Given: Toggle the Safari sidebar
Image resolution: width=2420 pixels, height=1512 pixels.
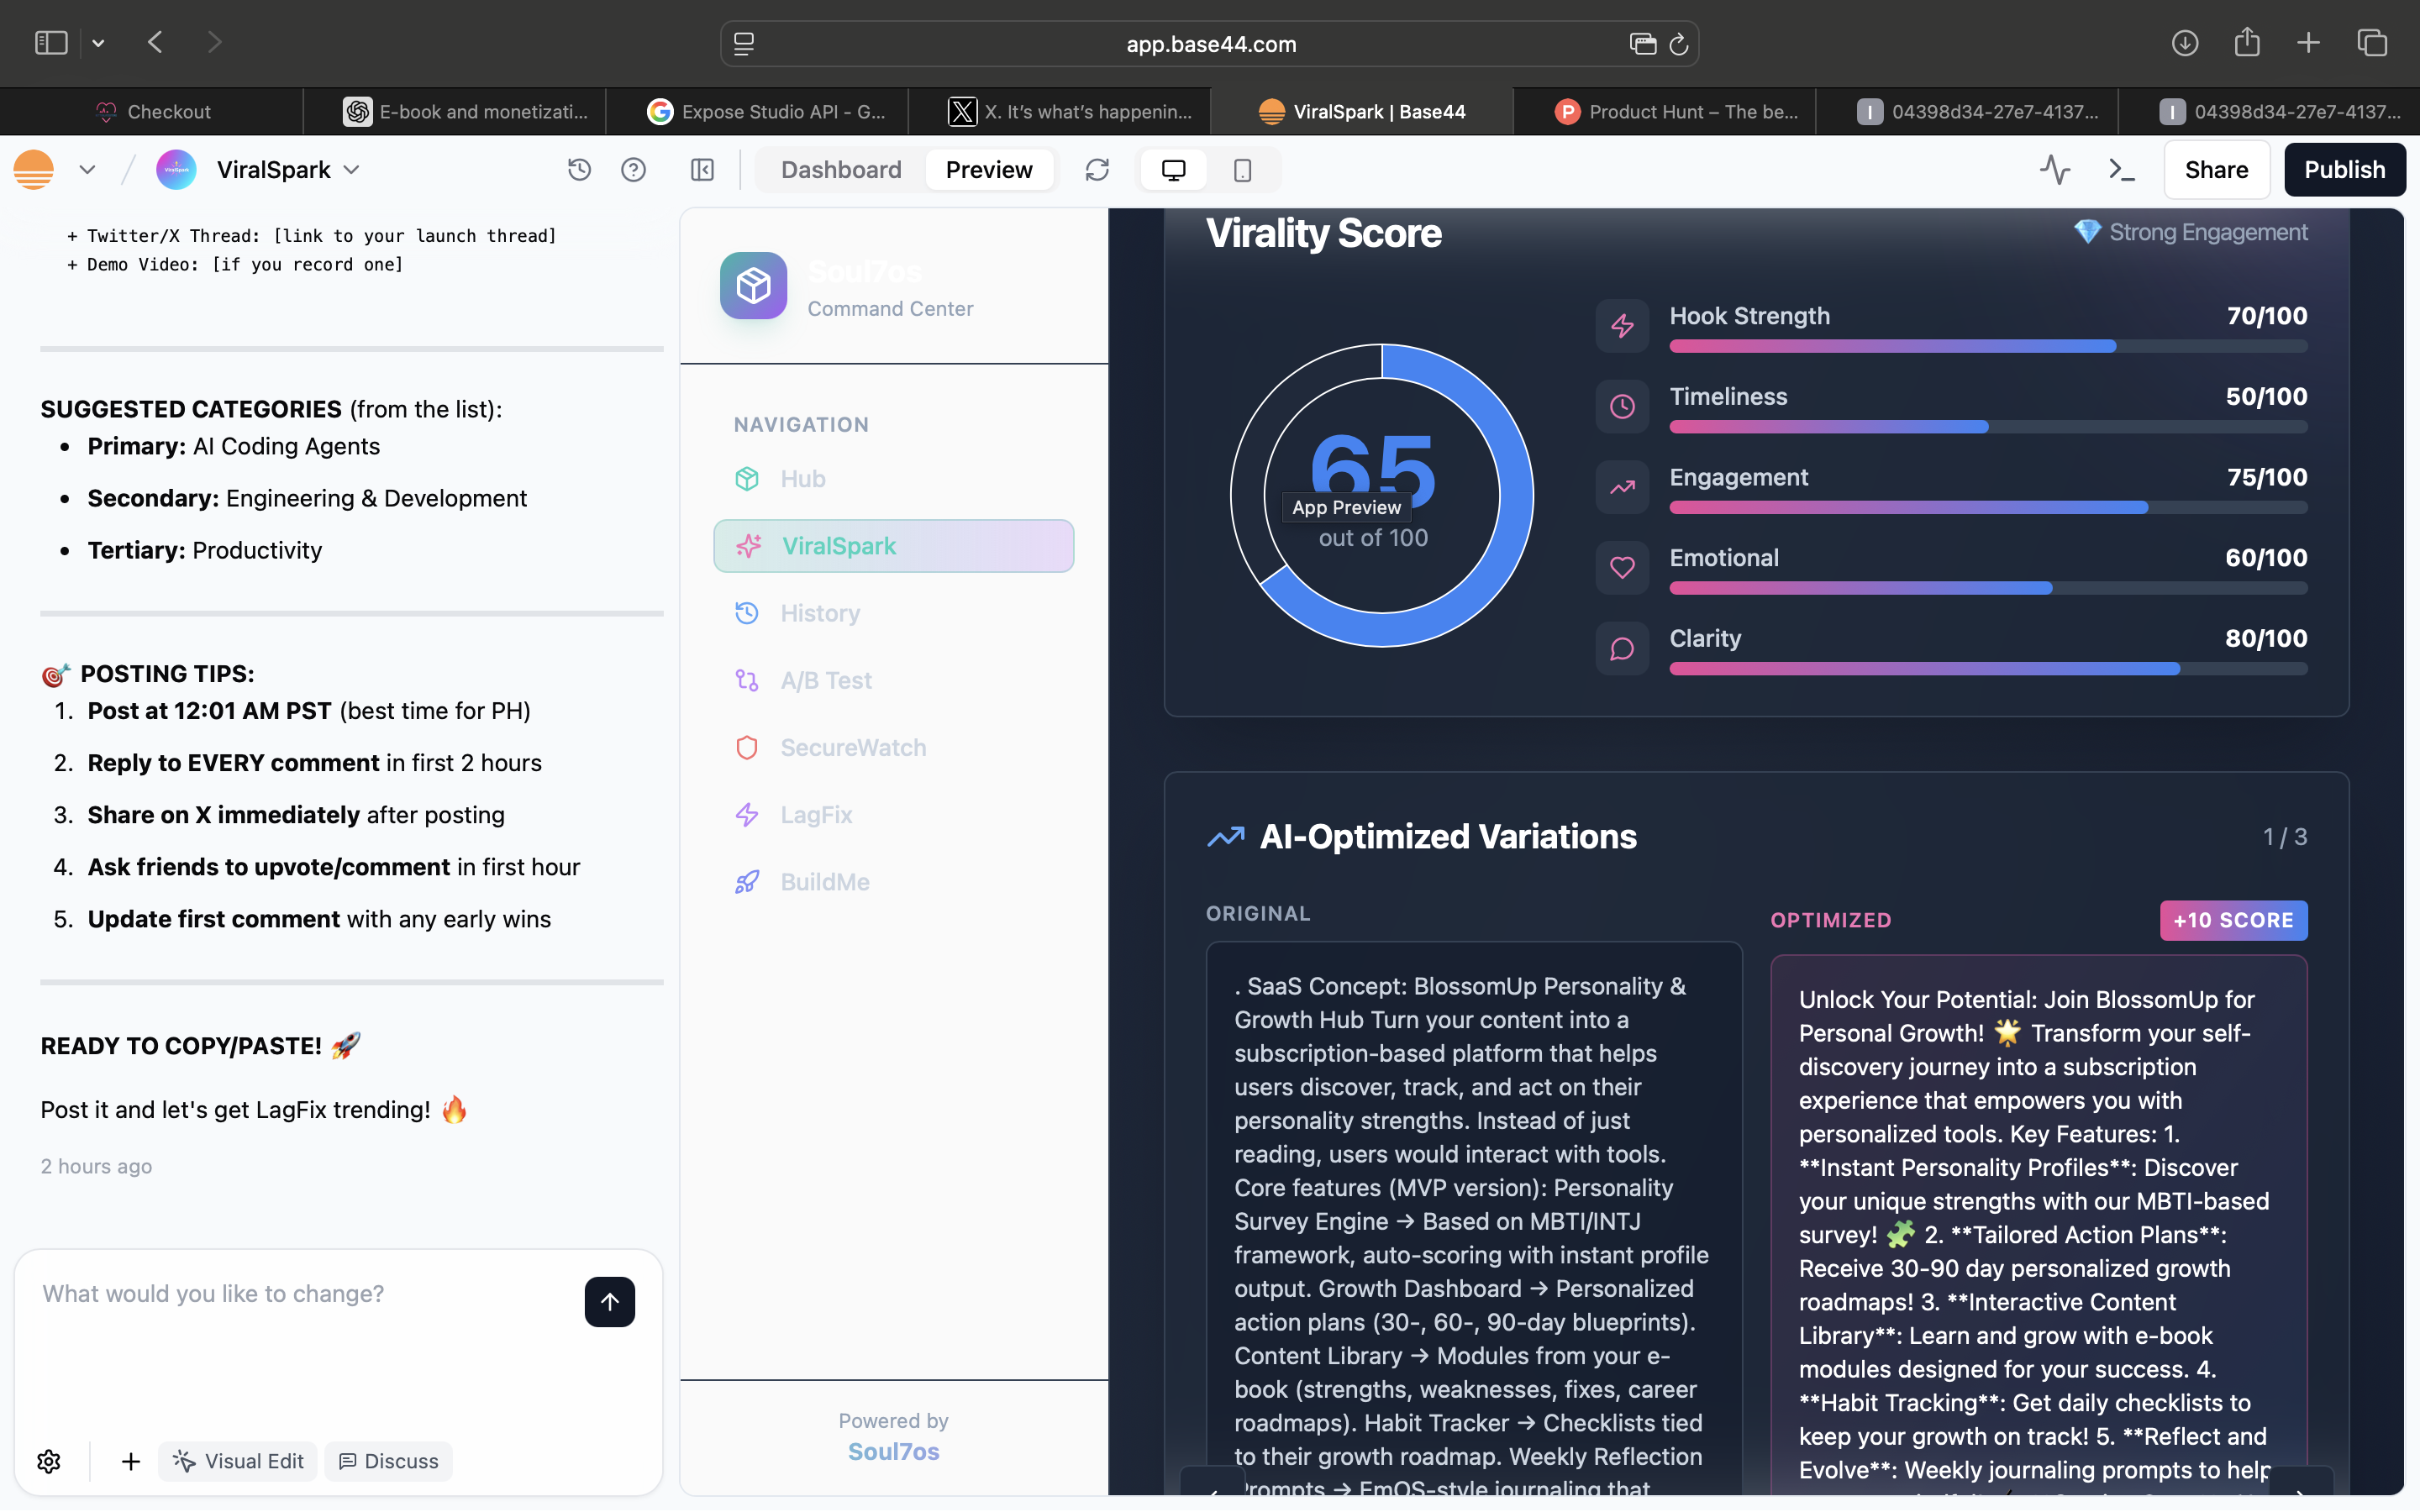Looking at the screenshot, I should [51, 42].
